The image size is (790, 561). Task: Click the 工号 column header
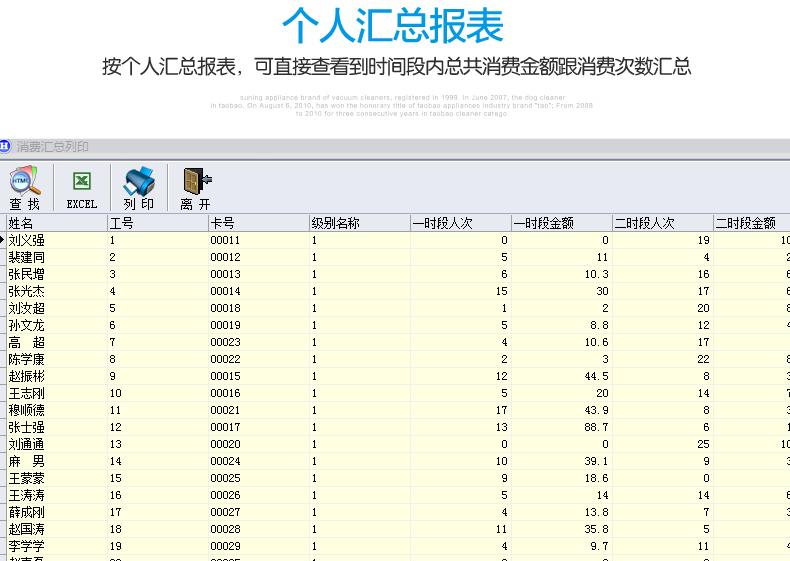[x=156, y=223]
